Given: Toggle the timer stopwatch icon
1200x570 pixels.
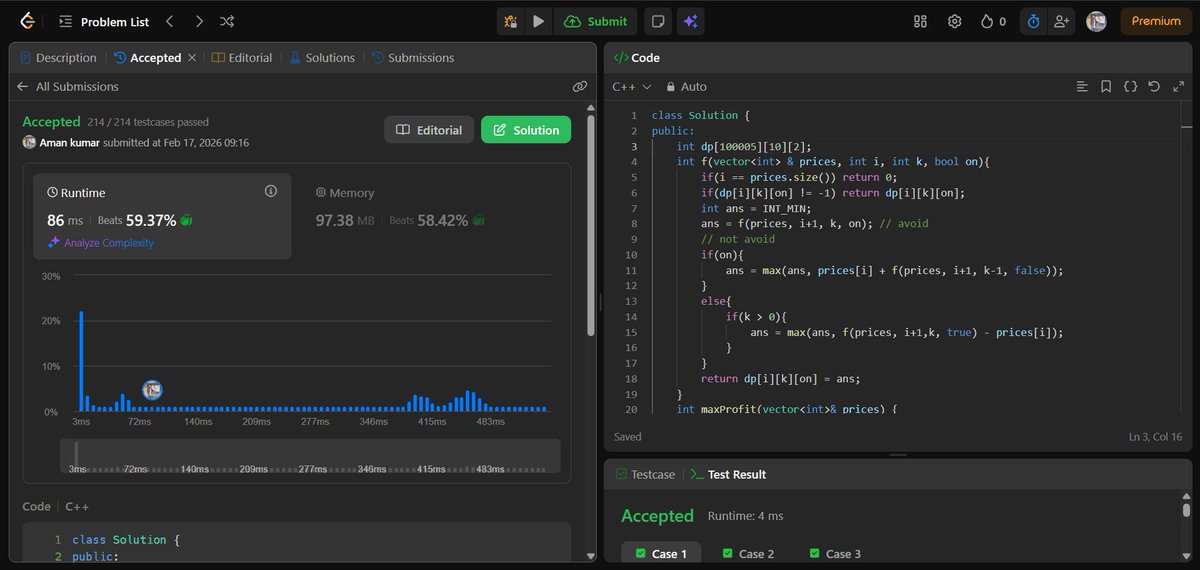Looking at the screenshot, I should point(1034,21).
